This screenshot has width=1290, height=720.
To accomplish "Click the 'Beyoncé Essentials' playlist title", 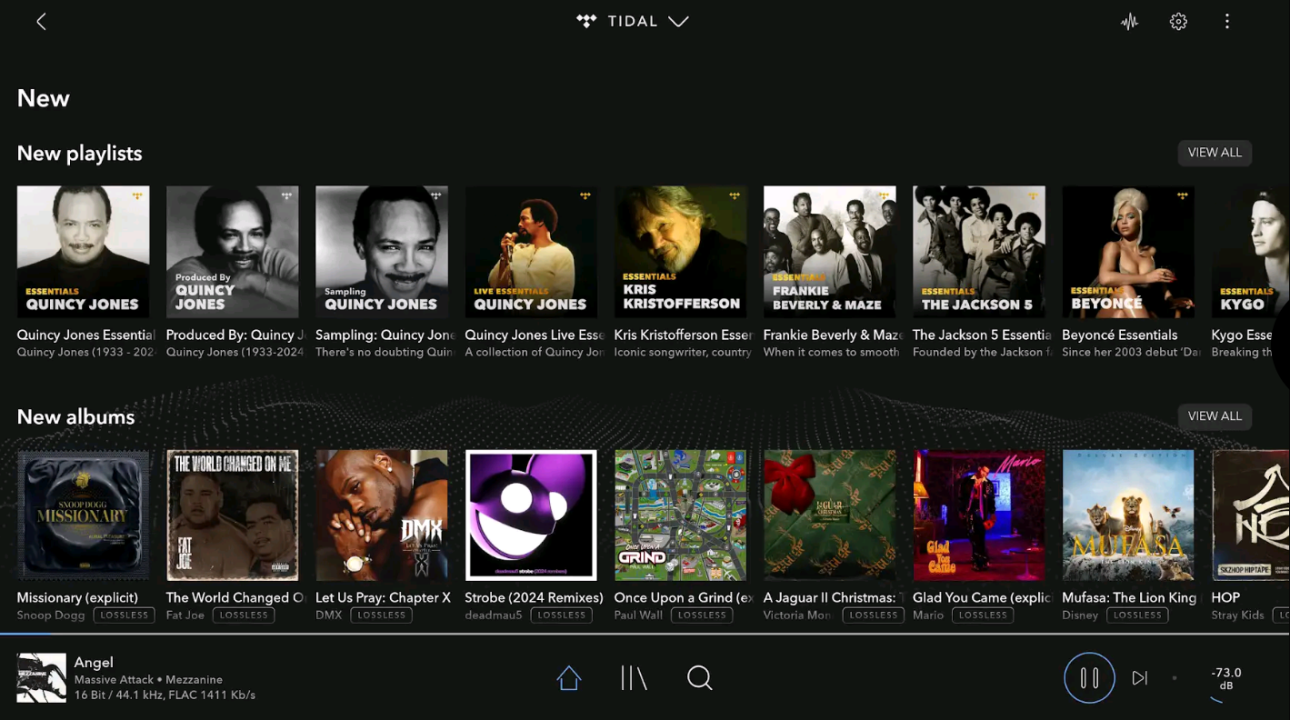I will click(1120, 335).
